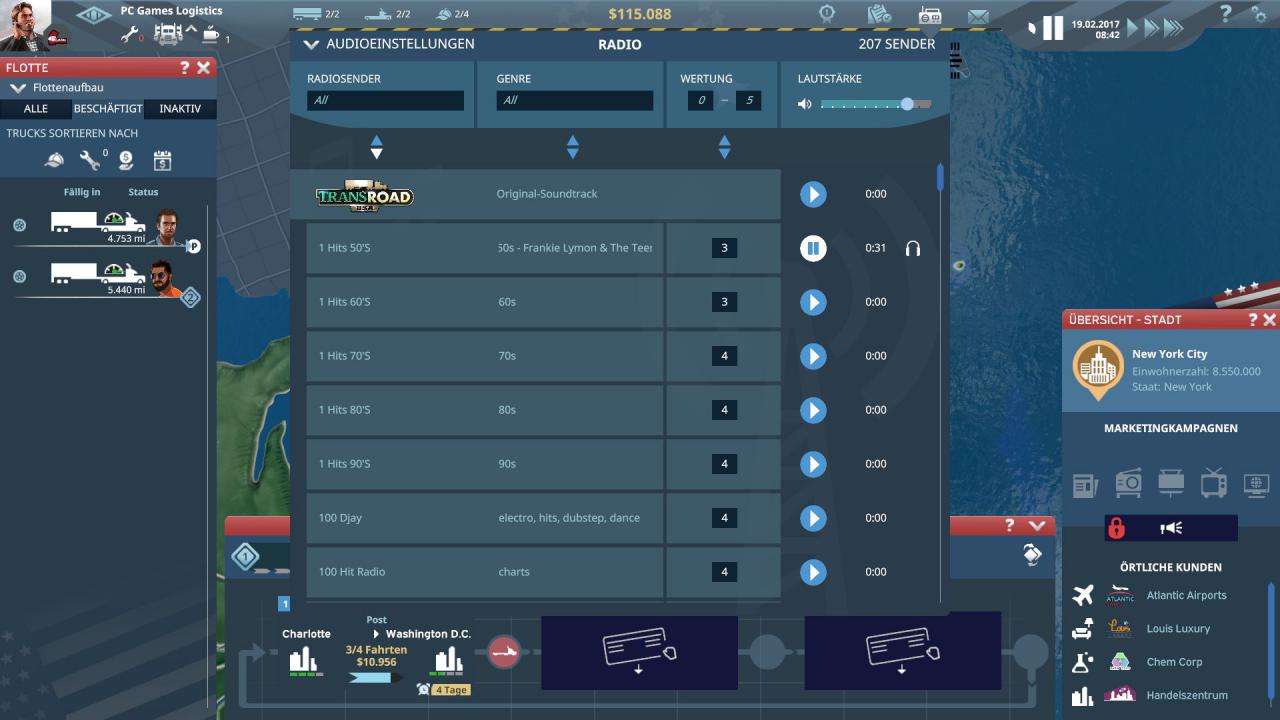Open the task clipboard icon in top bar
Viewport: 1280px width, 720px height.
coord(879,14)
